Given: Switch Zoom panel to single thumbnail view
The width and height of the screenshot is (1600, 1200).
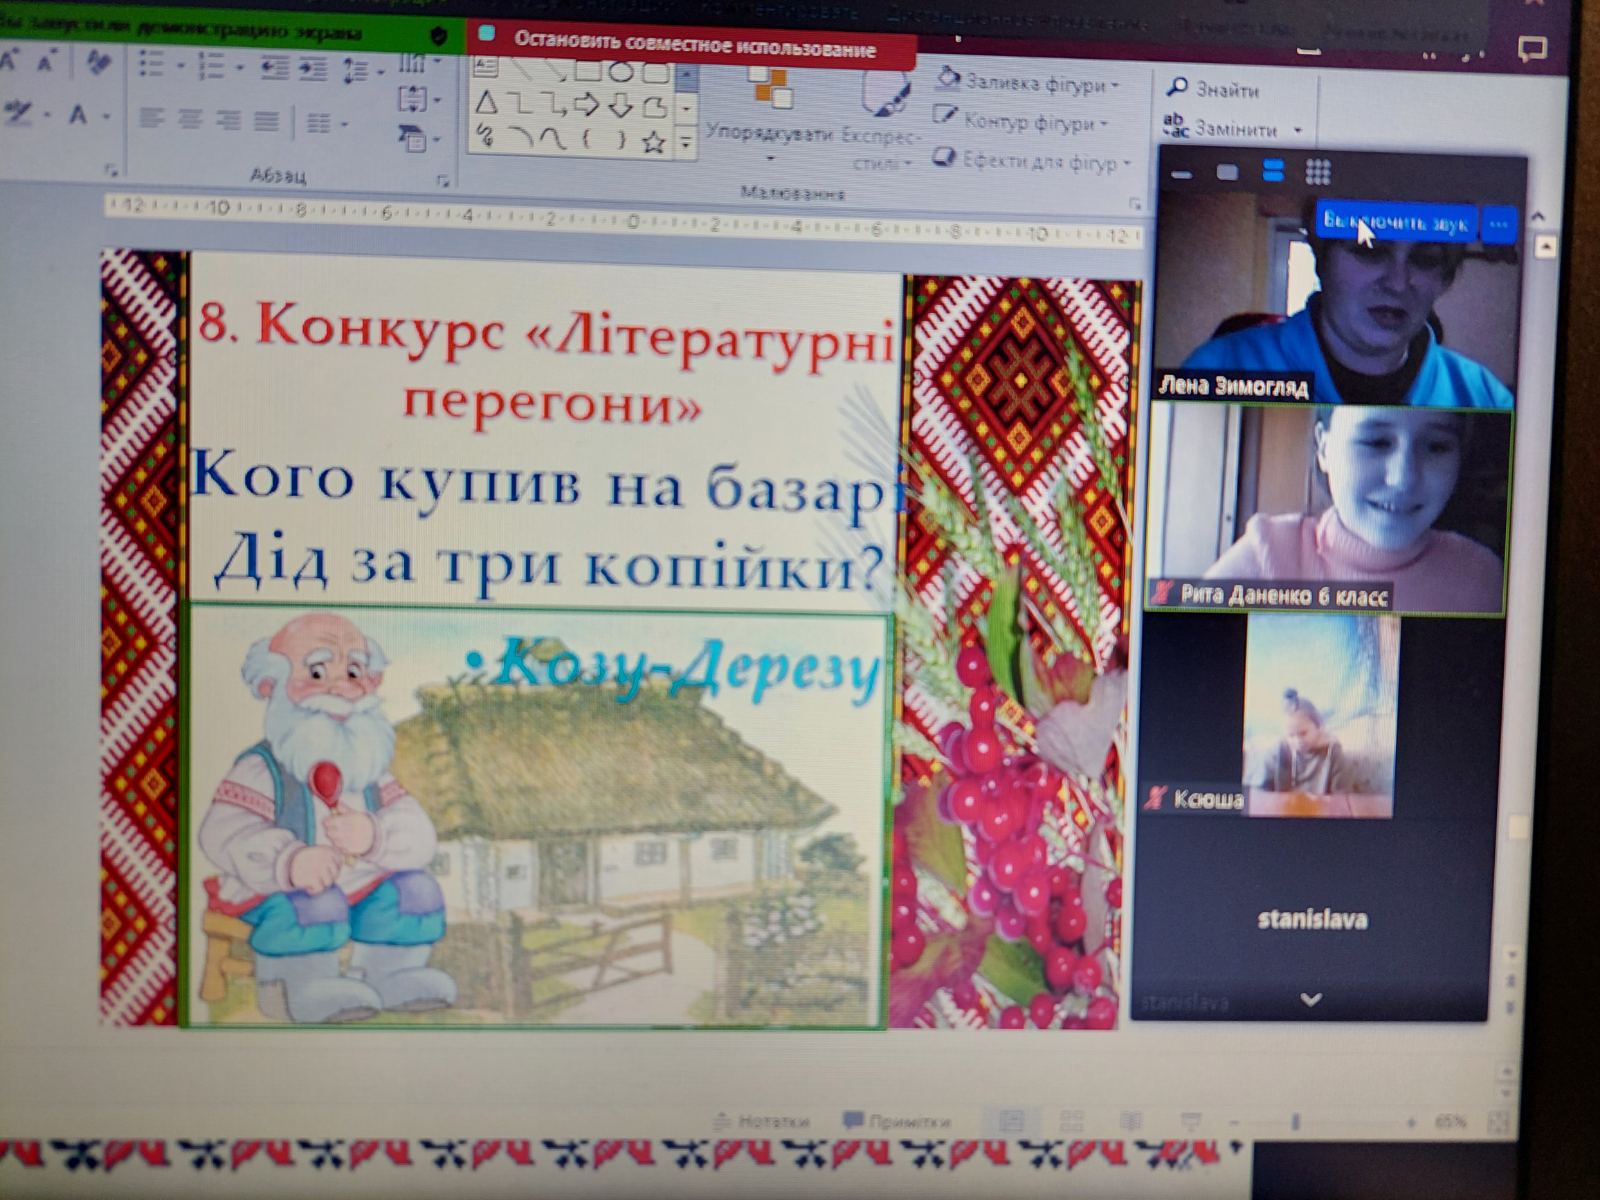Looking at the screenshot, I should coord(1227,172).
